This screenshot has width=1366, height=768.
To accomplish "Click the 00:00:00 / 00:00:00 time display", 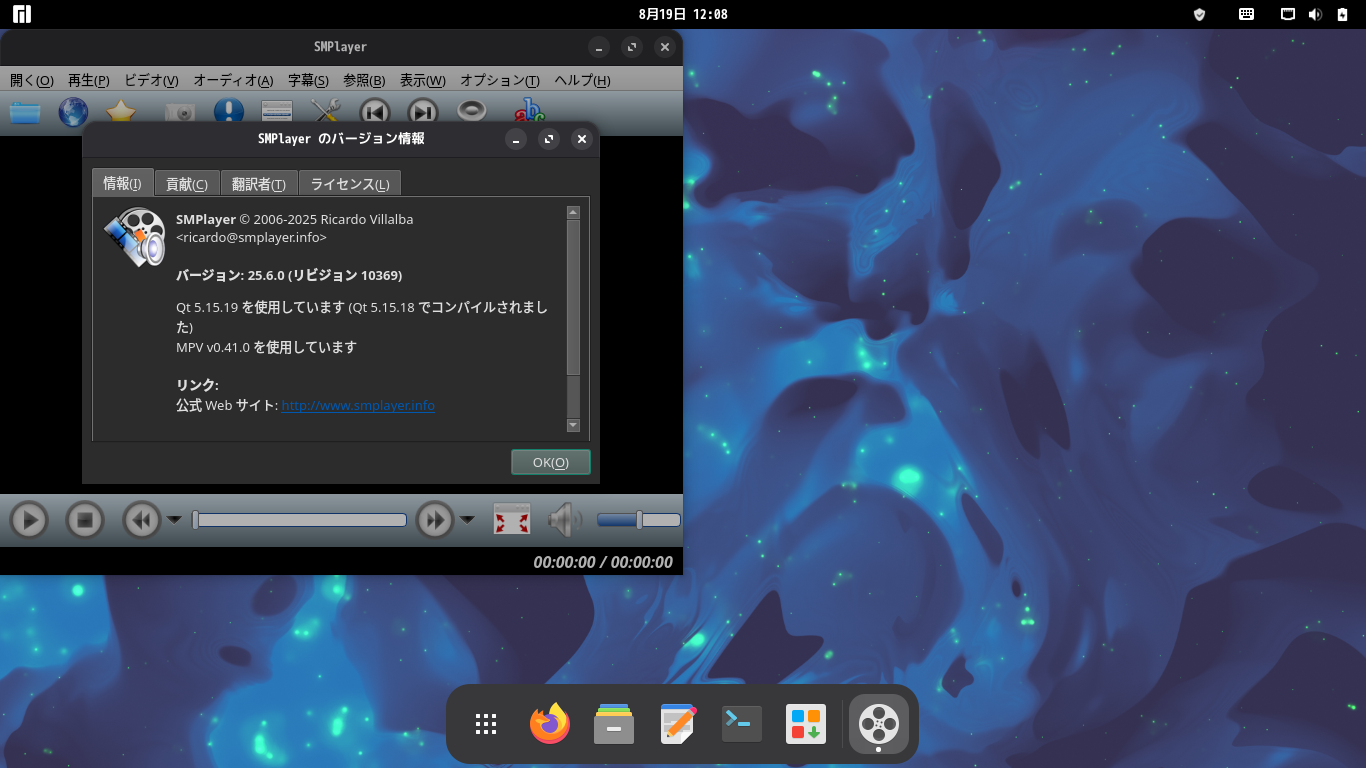I will tap(603, 562).
